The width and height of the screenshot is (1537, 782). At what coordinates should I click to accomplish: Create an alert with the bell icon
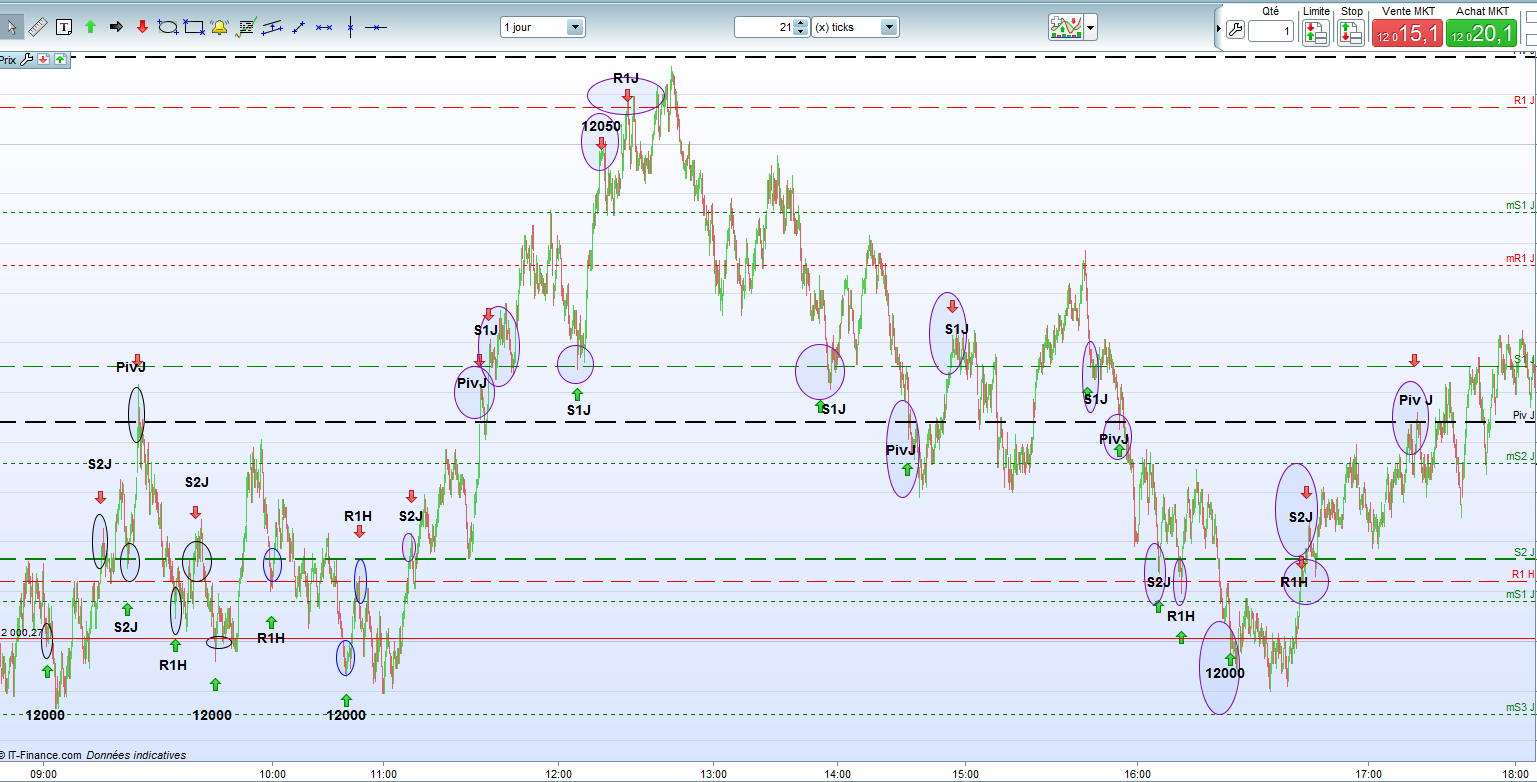click(219, 27)
